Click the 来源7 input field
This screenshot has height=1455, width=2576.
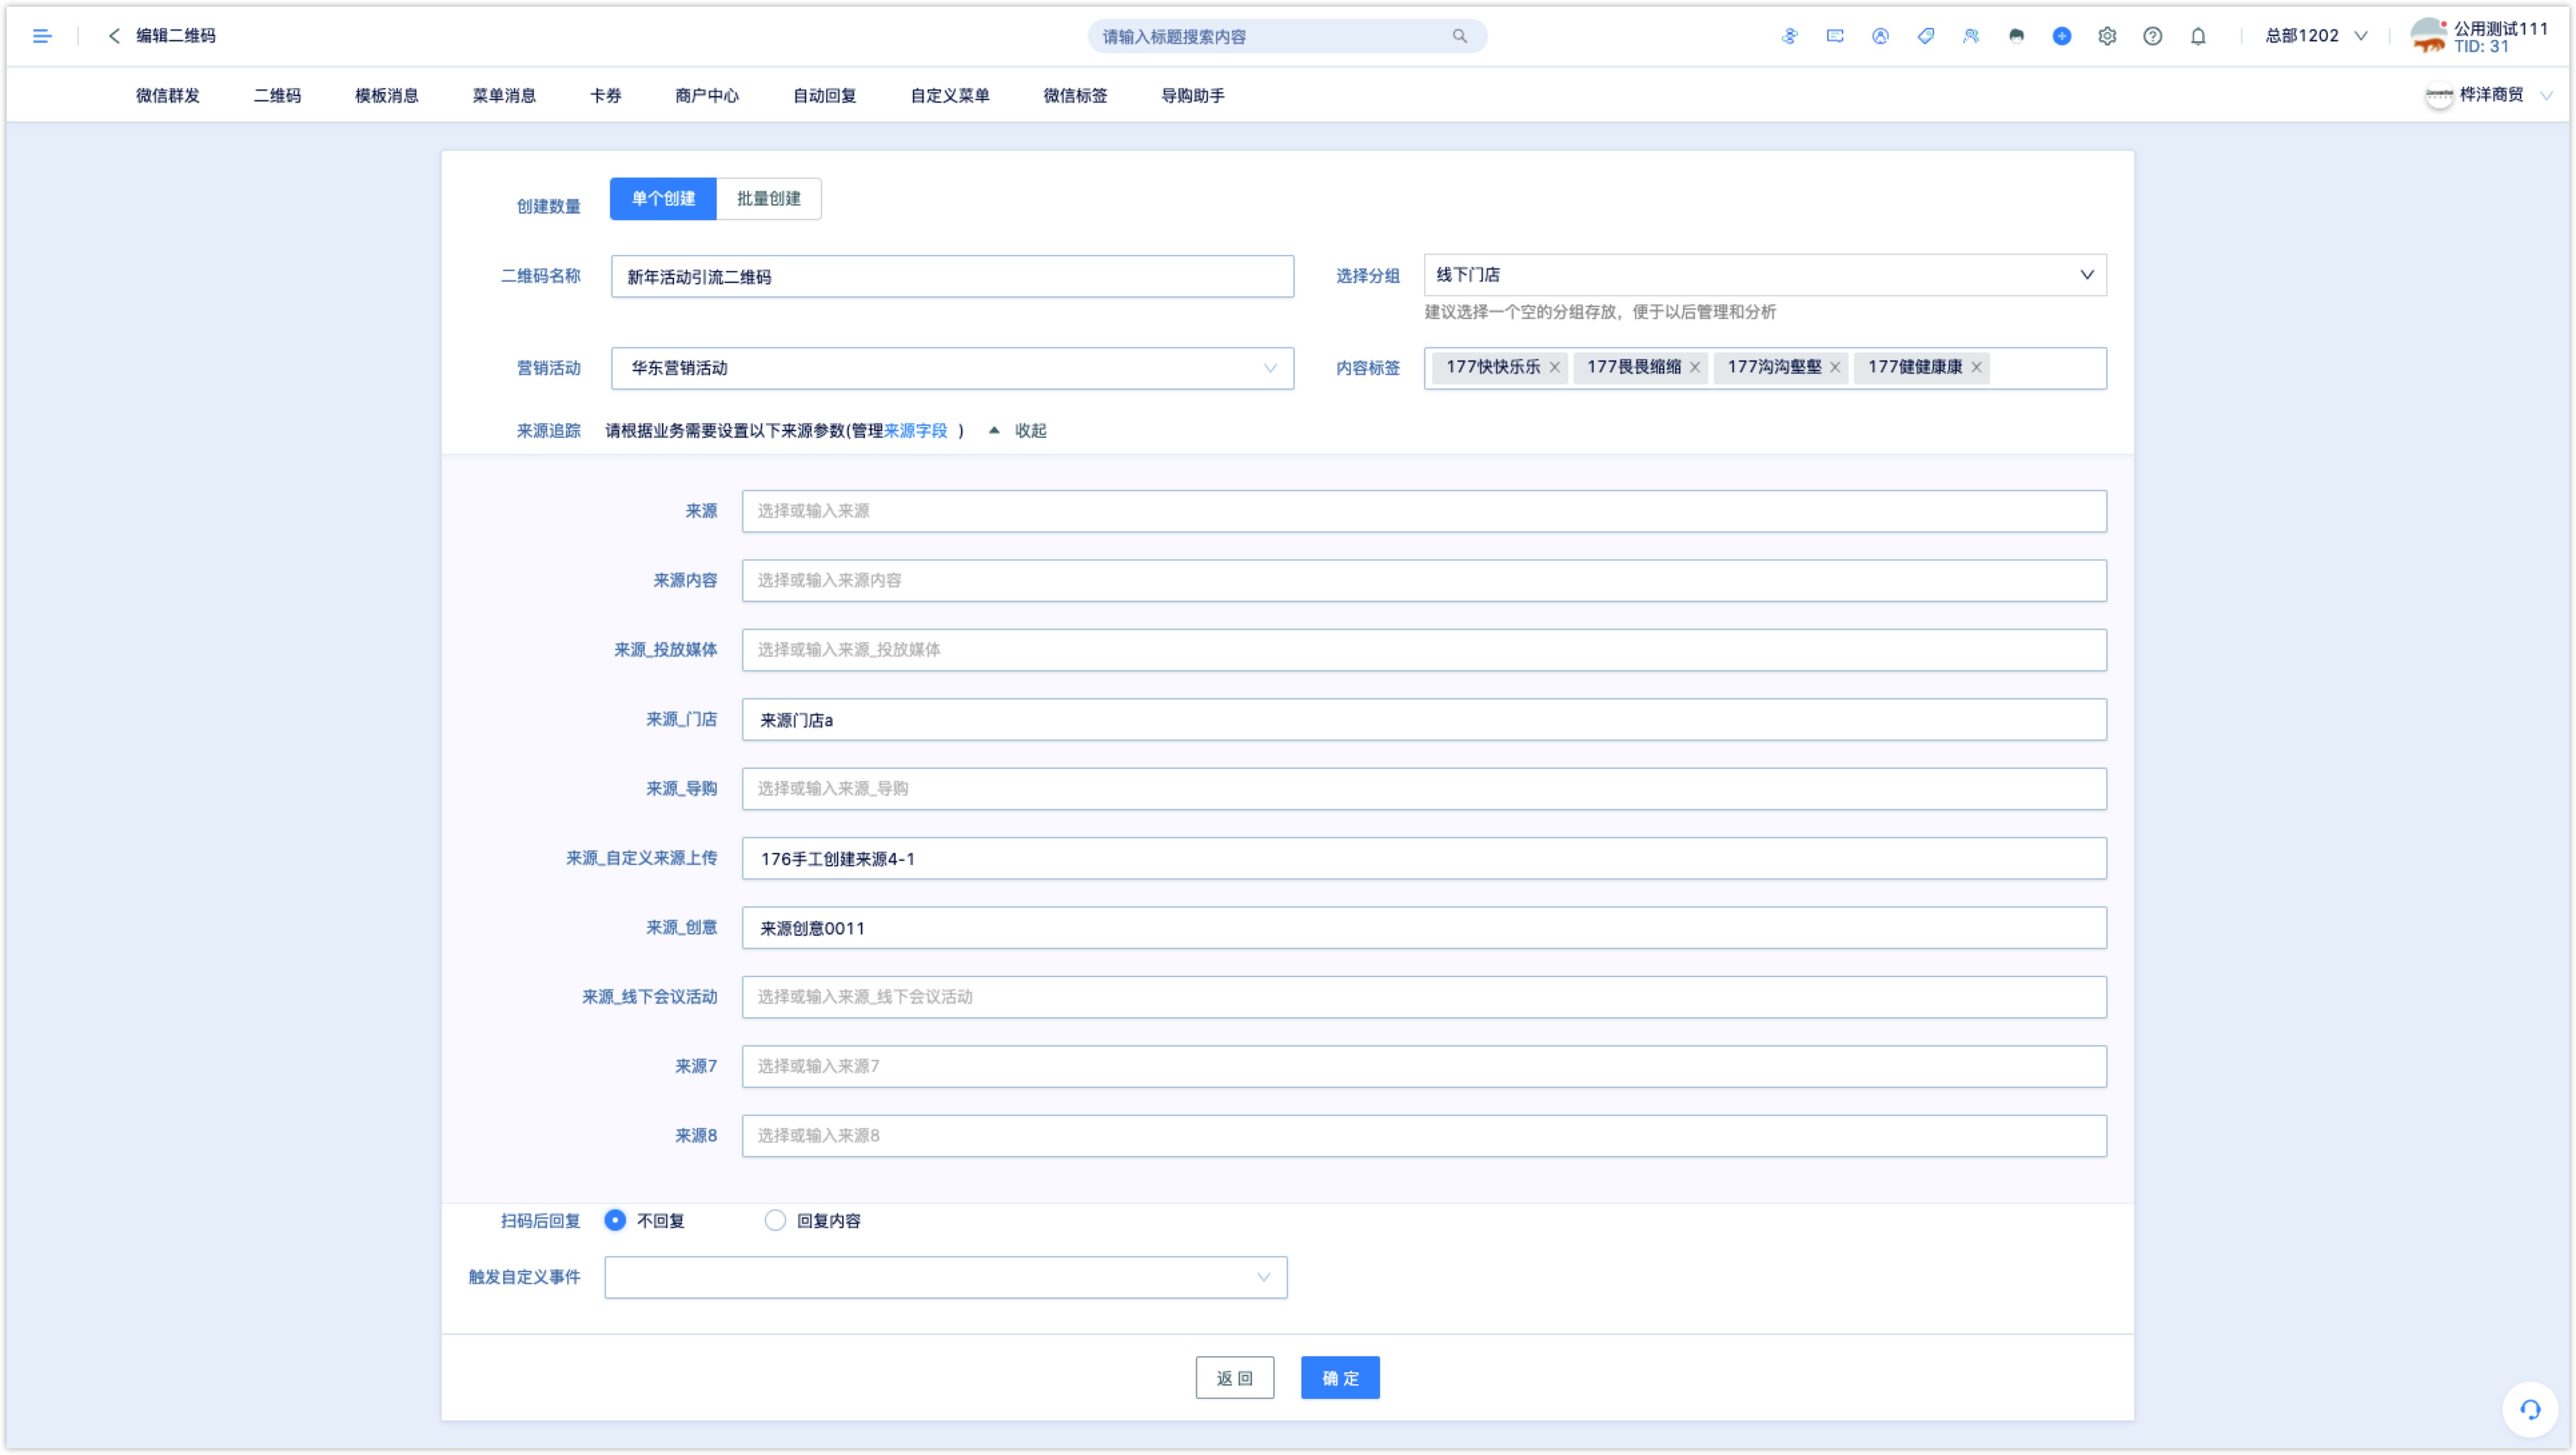[1423, 1066]
